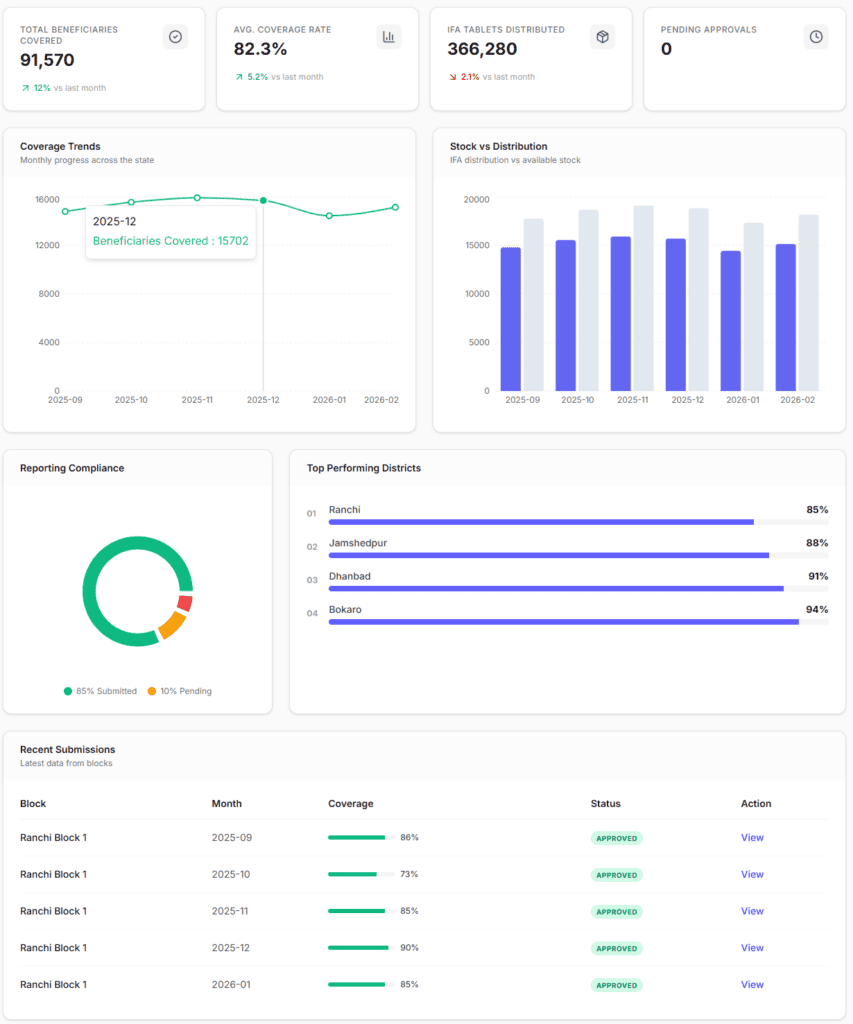Click the green Submitted legend dot
Viewport: 853px width, 1024px height.
click(x=68, y=691)
